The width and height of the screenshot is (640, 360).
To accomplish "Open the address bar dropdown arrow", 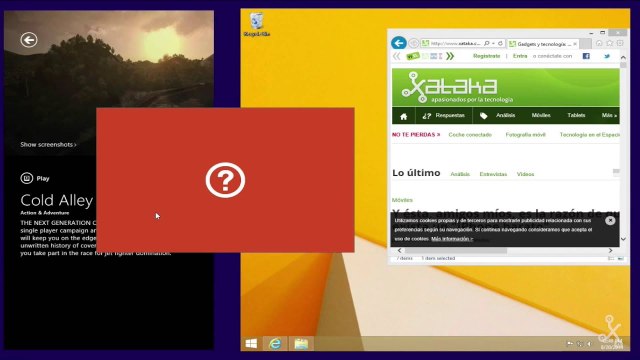I will [x=493, y=43].
